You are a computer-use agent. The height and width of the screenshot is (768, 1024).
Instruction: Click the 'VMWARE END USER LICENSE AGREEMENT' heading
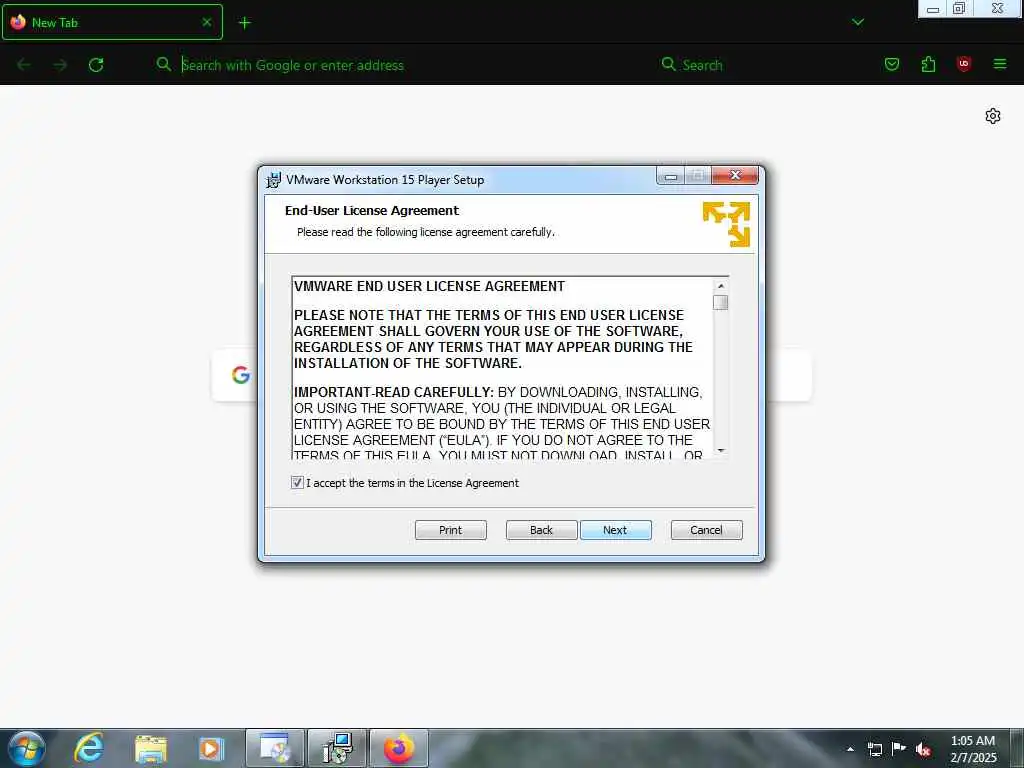click(429, 286)
